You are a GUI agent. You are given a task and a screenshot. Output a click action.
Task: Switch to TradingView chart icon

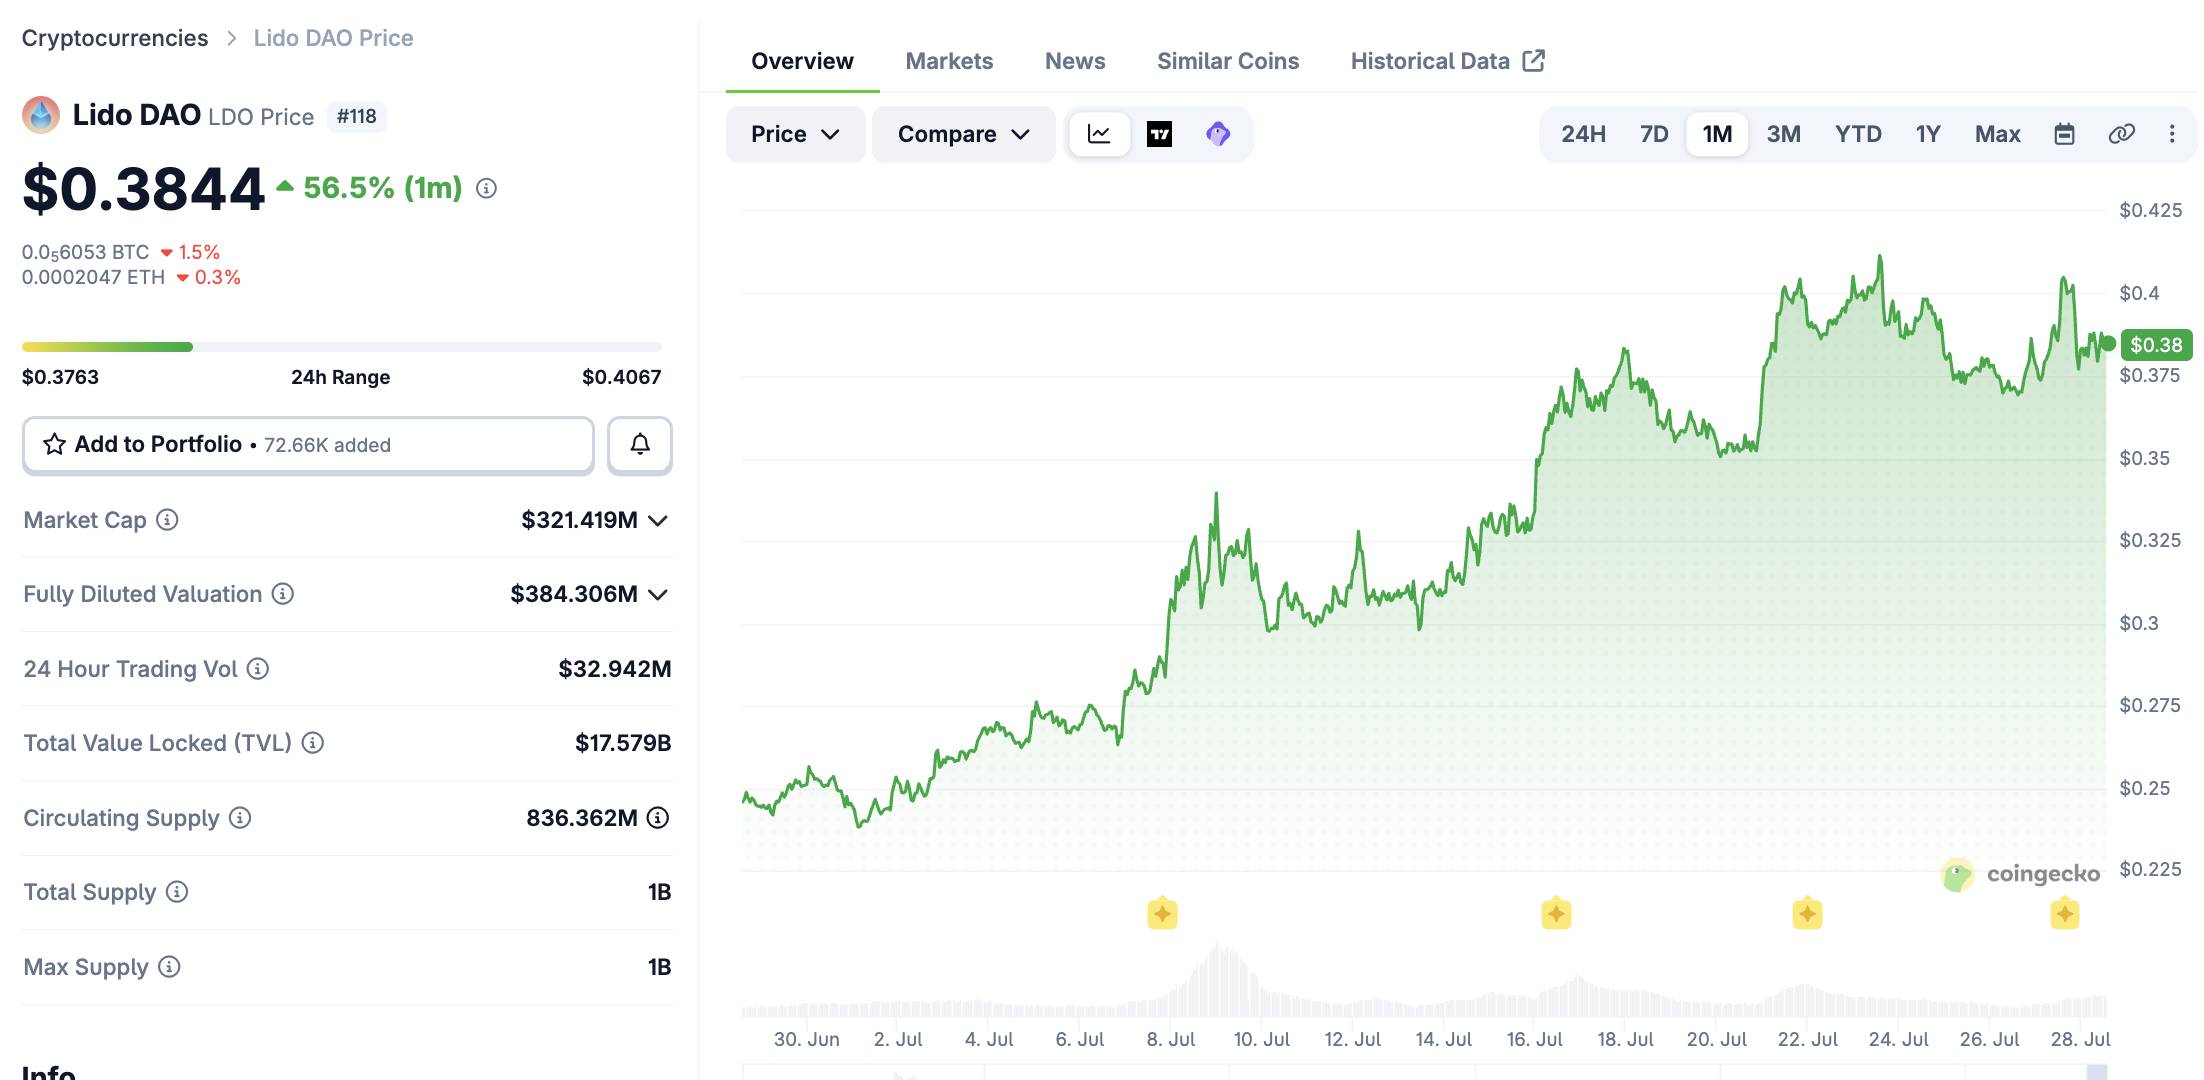click(1159, 134)
